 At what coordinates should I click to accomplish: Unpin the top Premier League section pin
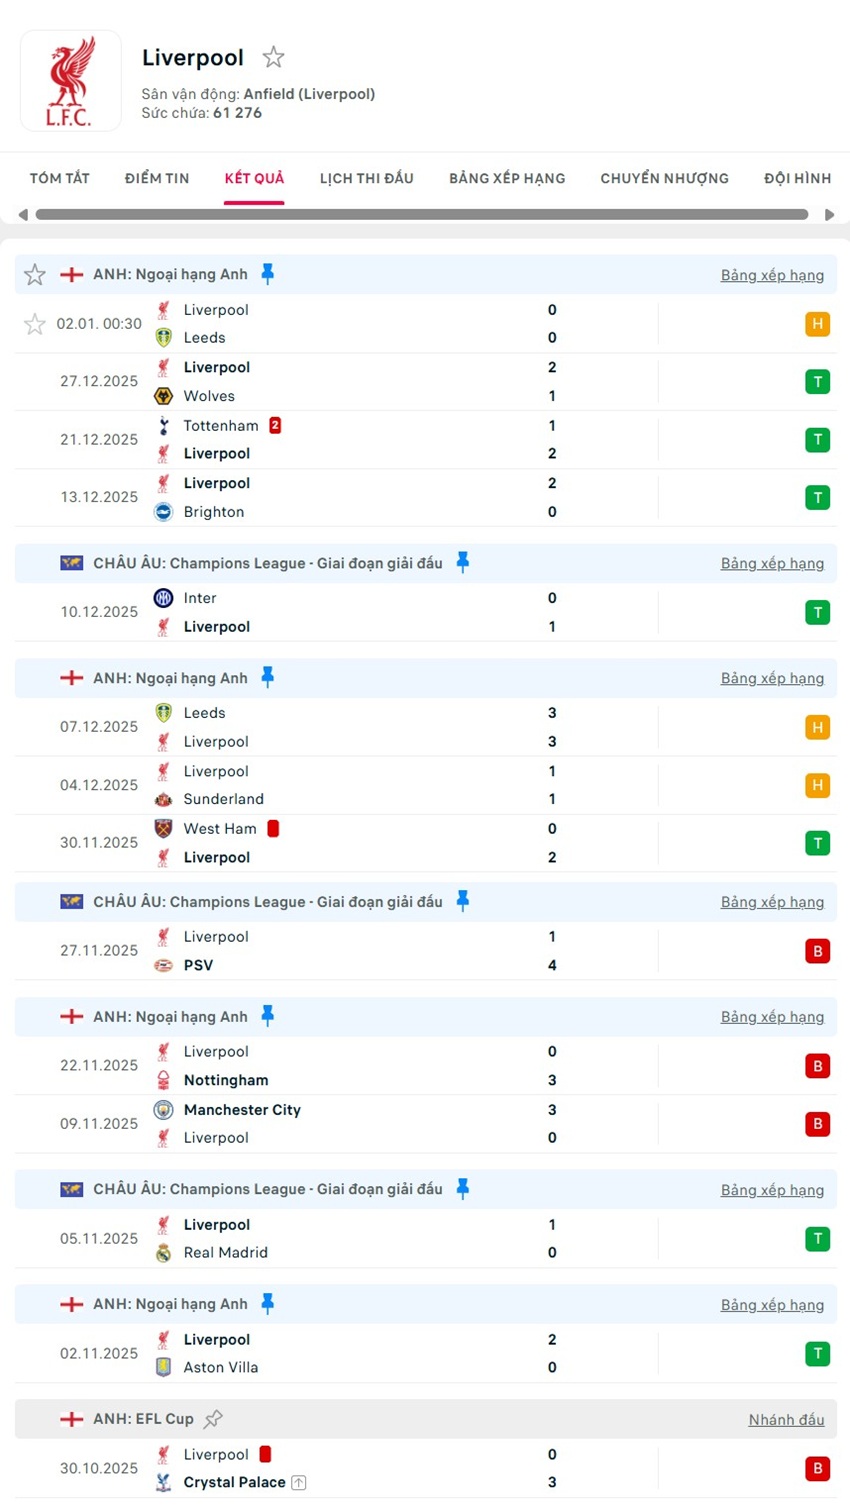pyautogui.click(x=267, y=274)
